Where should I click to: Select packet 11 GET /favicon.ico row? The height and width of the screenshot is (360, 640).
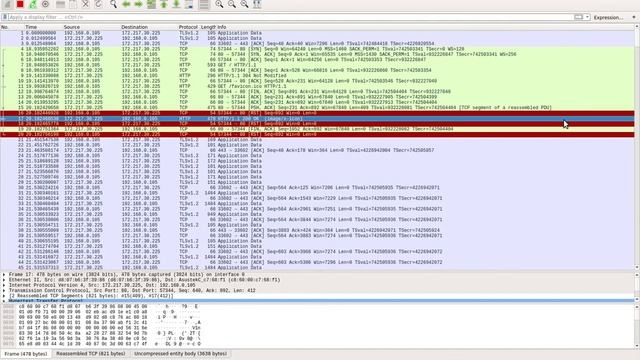coord(317,86)
